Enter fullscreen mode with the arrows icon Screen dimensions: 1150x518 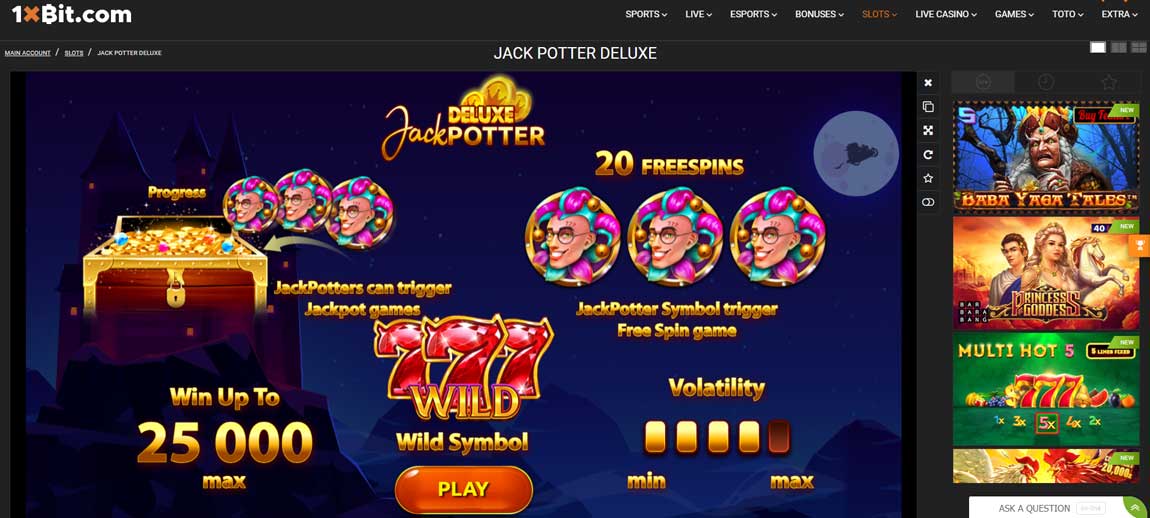pyautogui.click(x=928, y=131)
